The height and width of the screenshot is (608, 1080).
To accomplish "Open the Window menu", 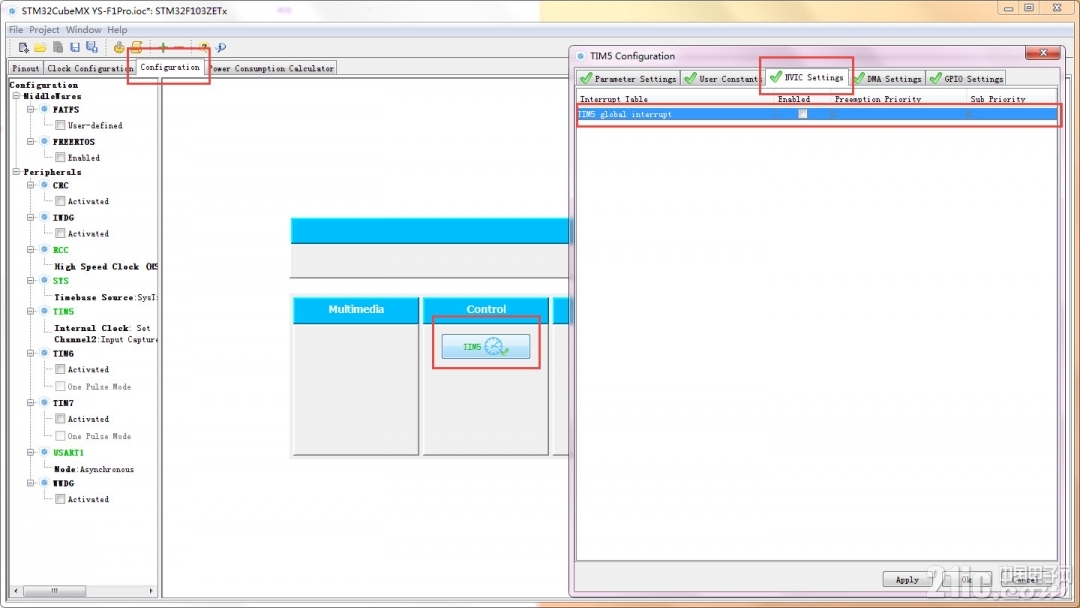I will tap(83, 30).
